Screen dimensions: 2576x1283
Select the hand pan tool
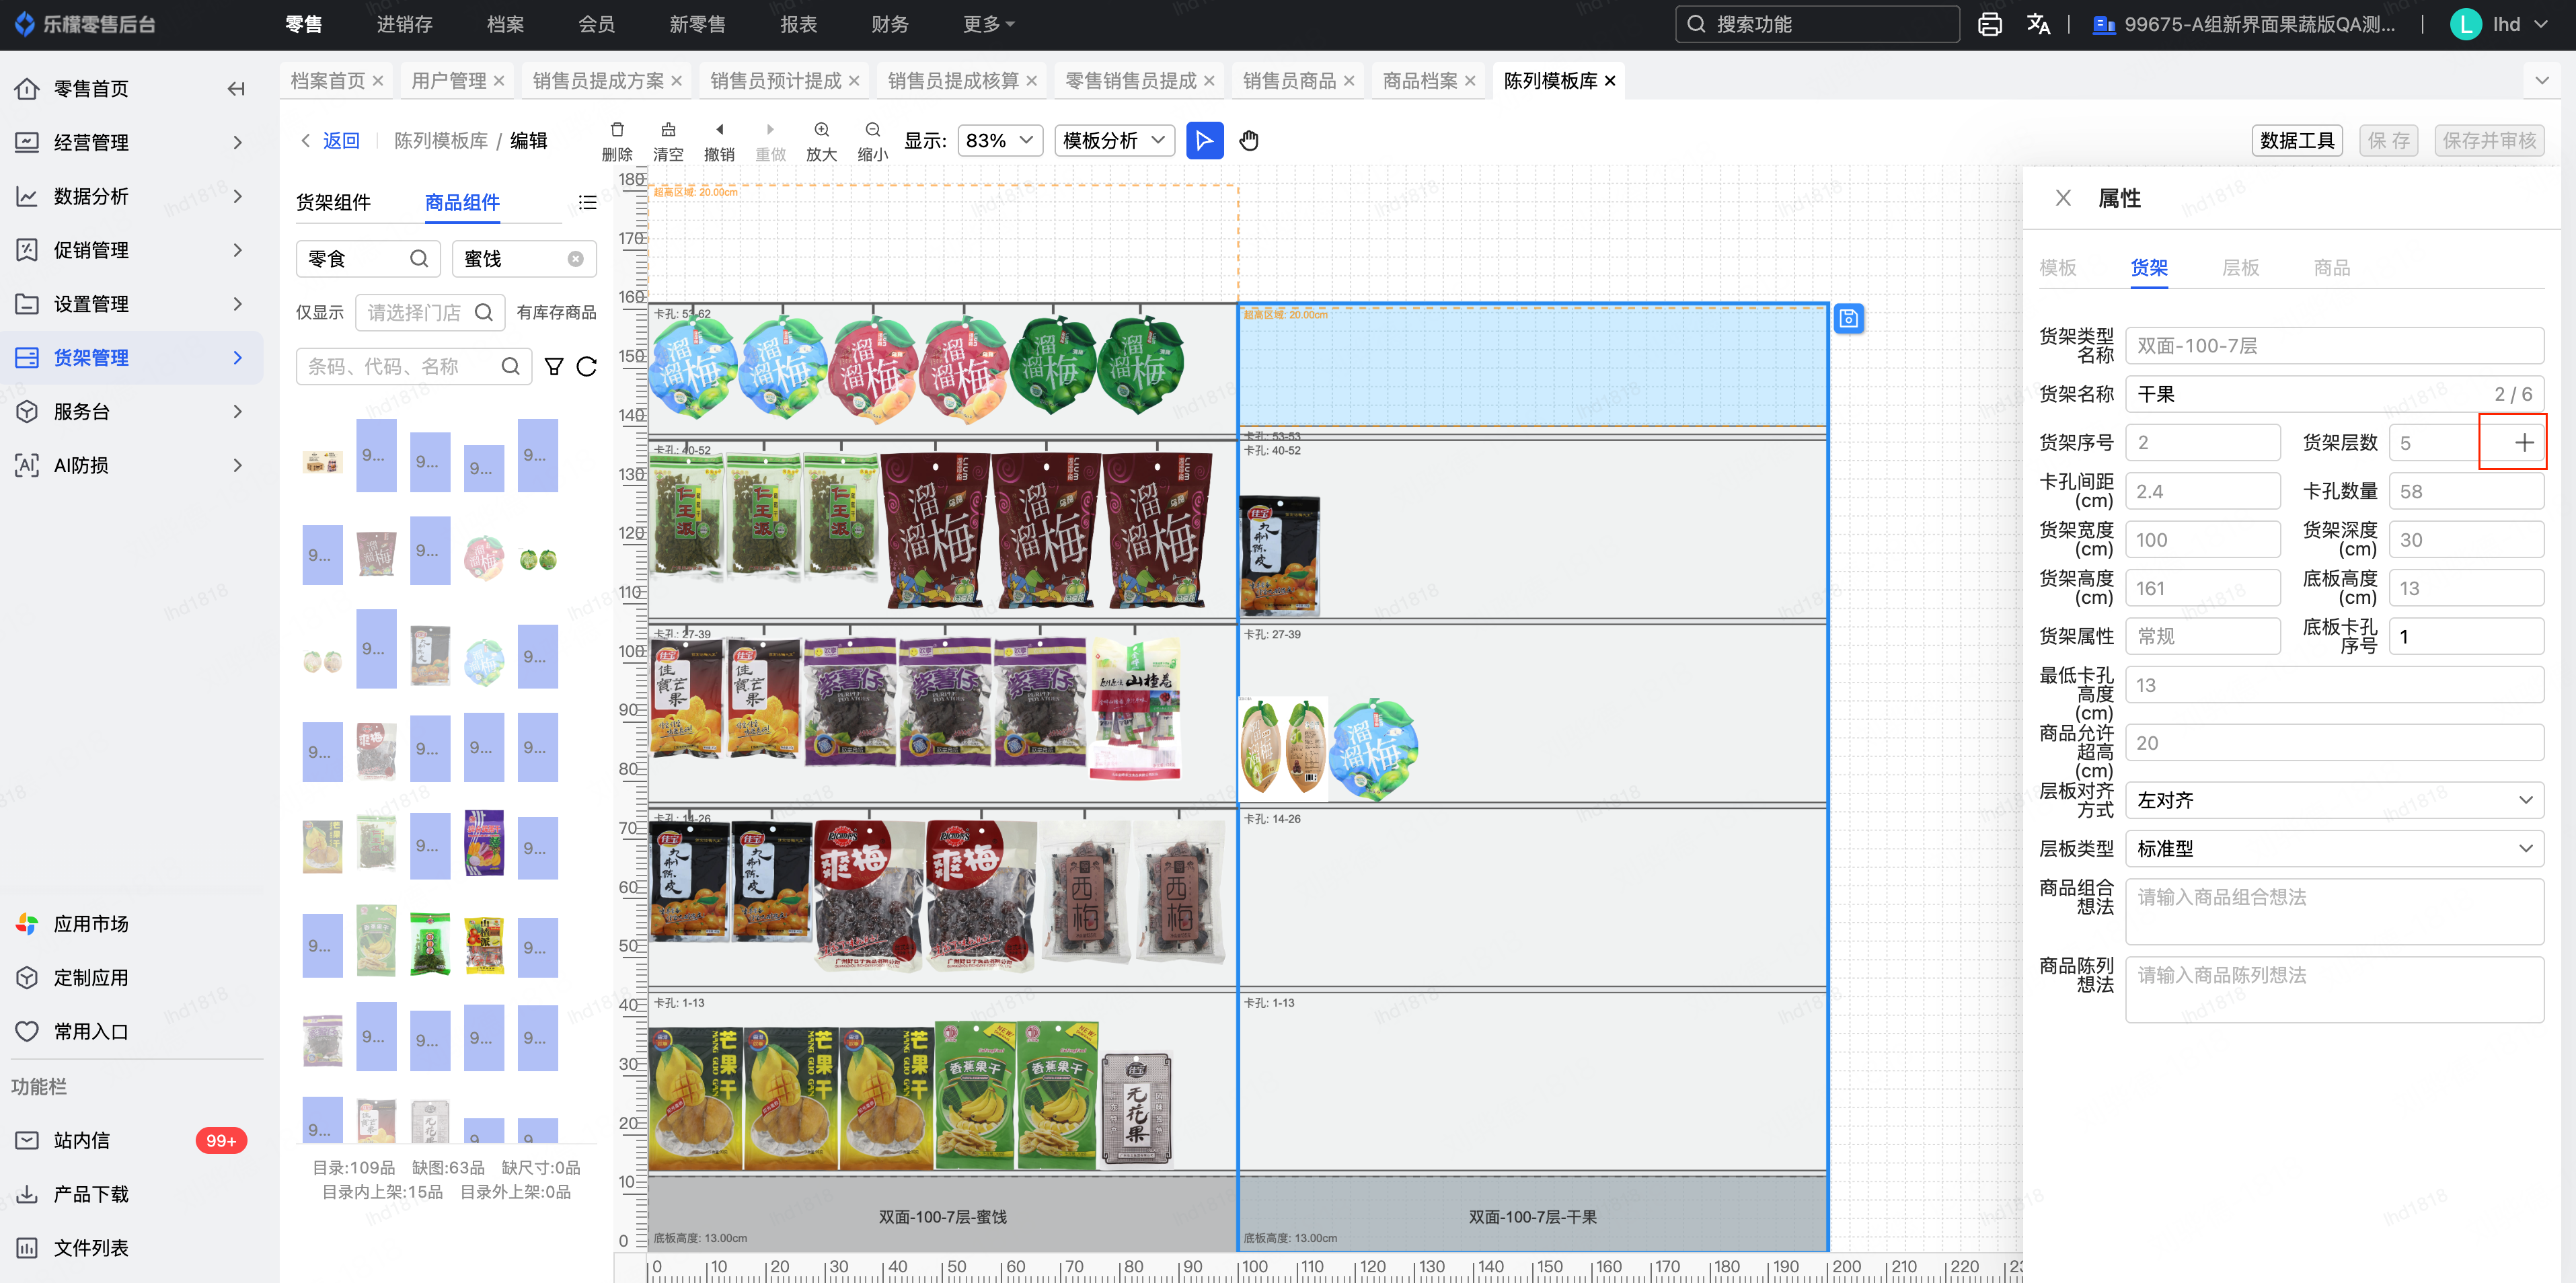point(1248,141)
